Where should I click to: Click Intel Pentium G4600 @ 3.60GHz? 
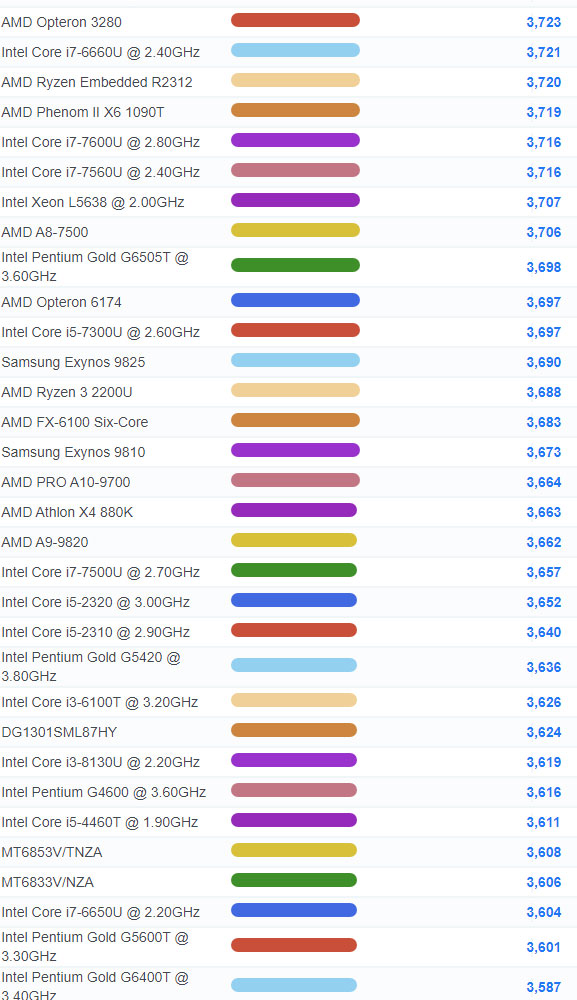pos(103,792)
